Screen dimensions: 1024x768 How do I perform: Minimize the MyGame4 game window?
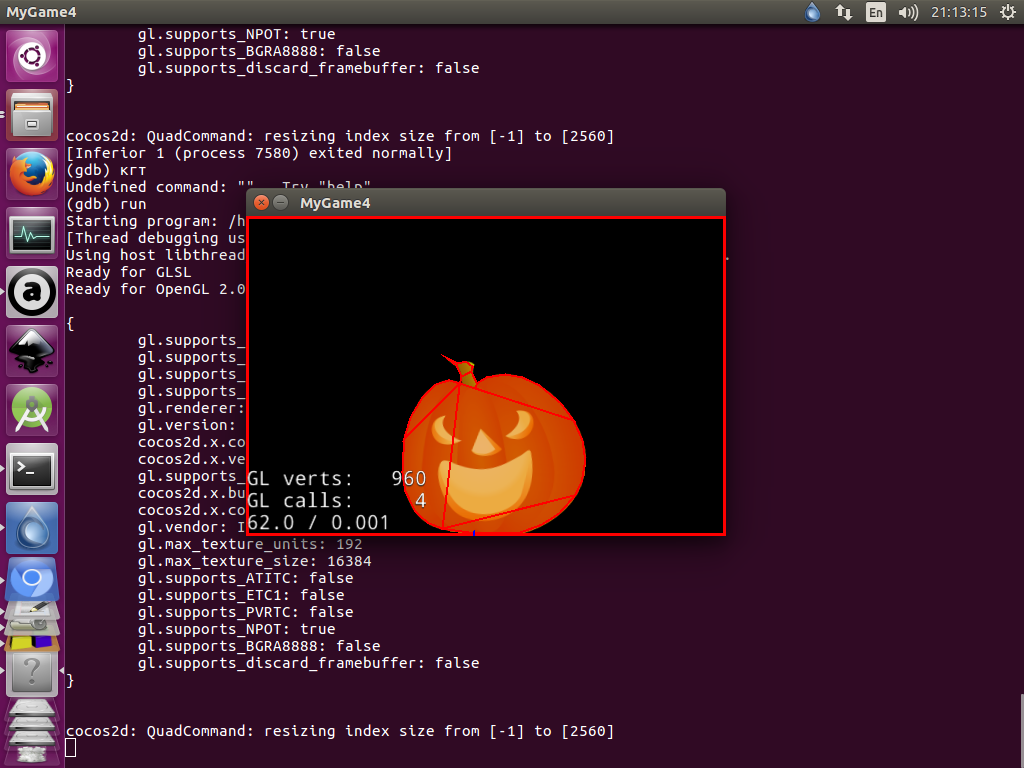[281, 202]
